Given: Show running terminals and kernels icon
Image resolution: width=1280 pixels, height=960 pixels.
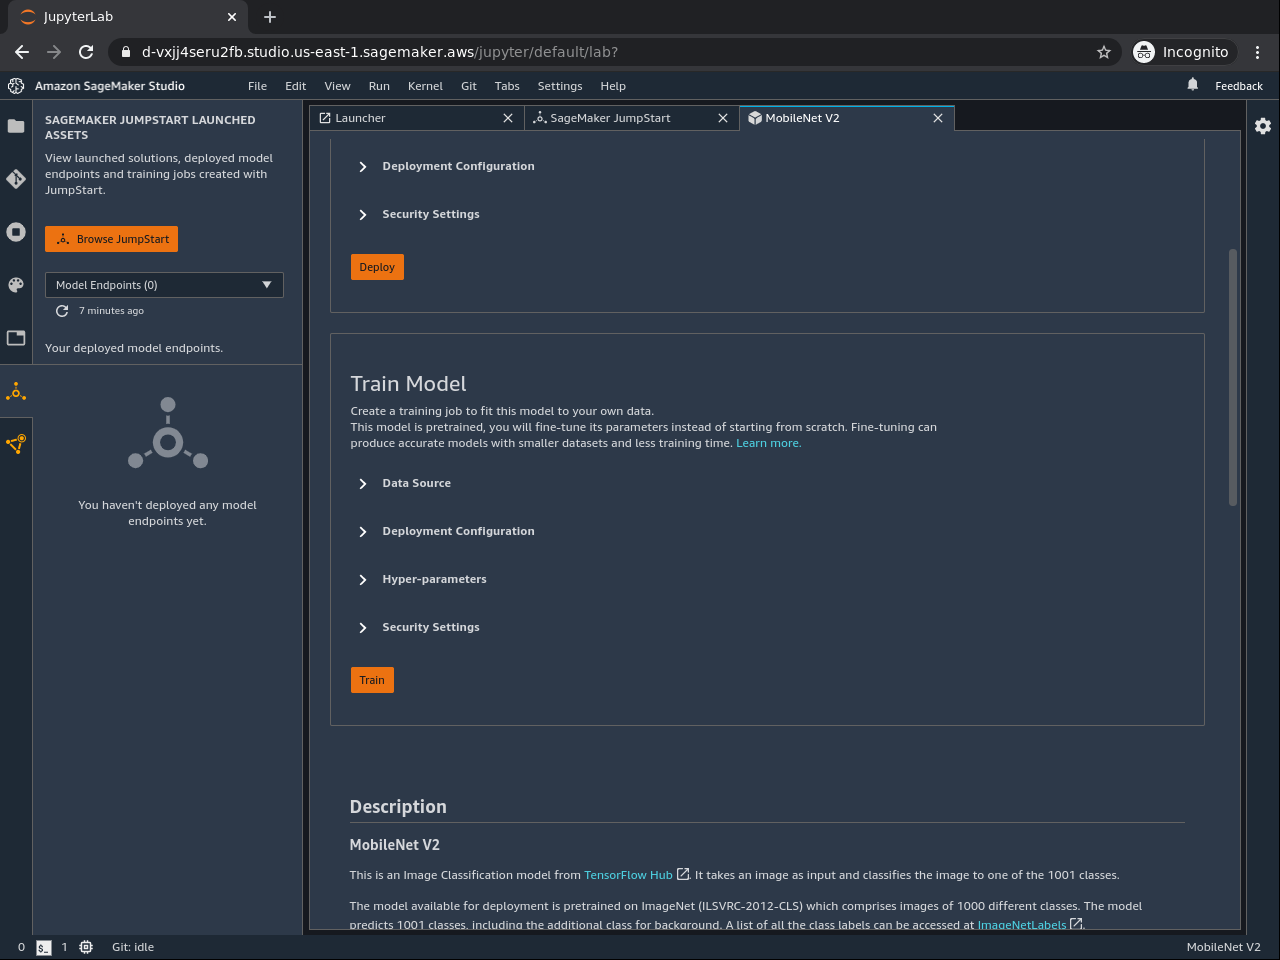Looking at the screenshot, I should click(x=16, y=232).
